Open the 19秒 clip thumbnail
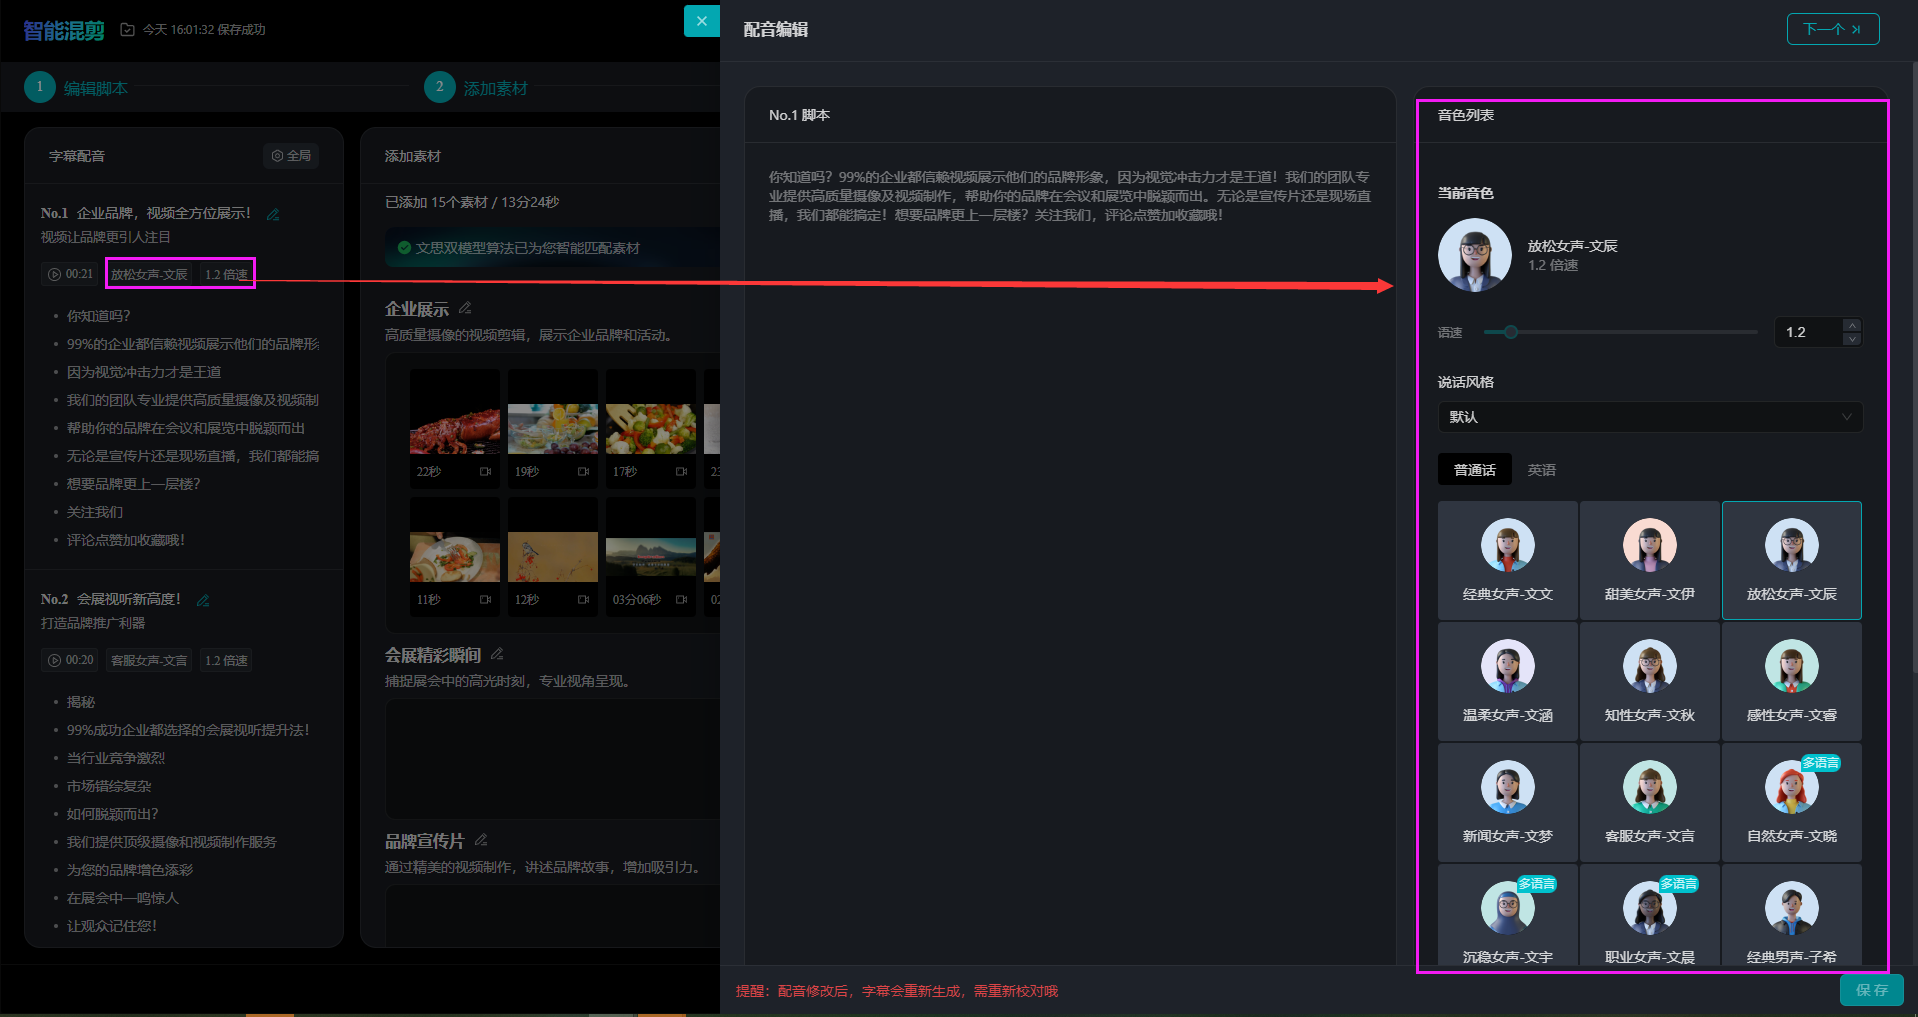The height and width of the screenshot is (1017, 1918). click(552, 428)
